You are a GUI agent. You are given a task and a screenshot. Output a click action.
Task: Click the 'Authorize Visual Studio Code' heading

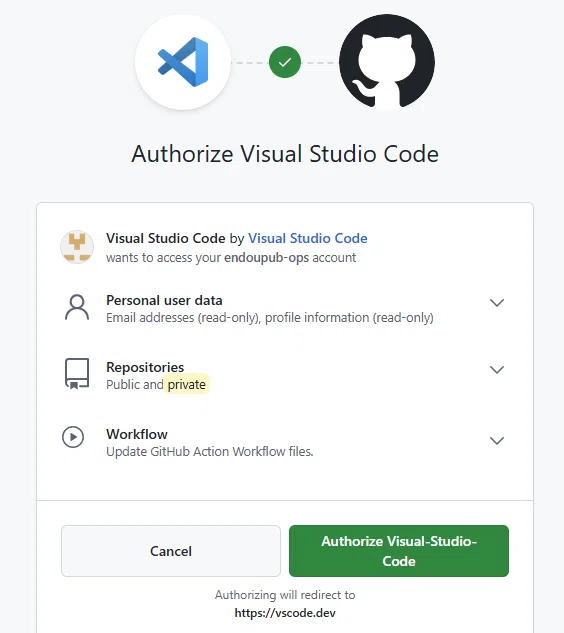point(285,154)
